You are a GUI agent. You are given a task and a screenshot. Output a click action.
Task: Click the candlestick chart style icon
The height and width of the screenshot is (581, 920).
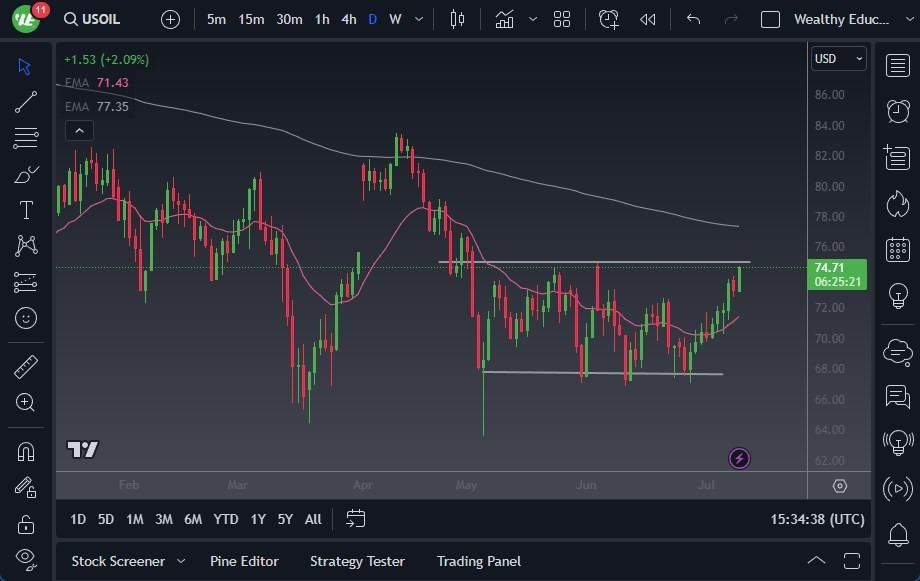pos(458,19)
